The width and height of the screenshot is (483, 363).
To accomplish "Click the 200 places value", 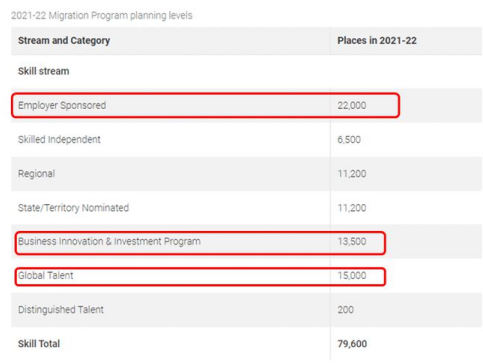I will (345, 310).
